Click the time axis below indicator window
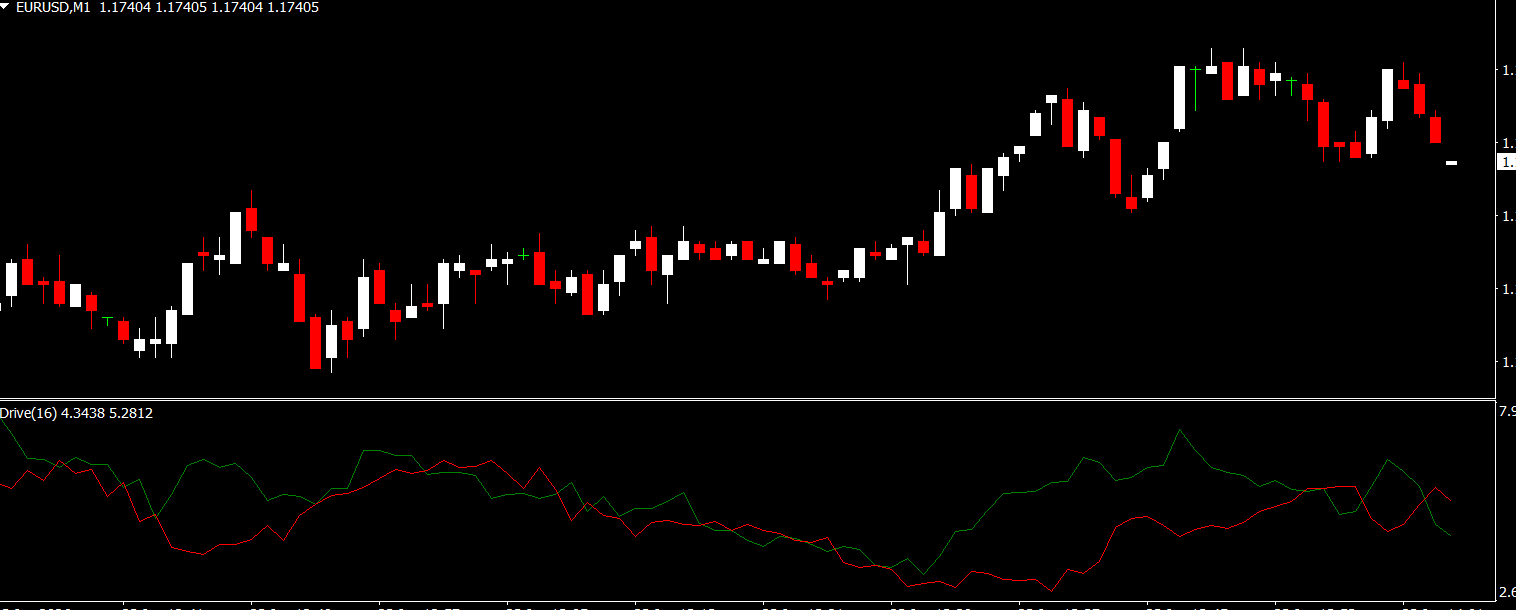Image resolution: width=1516 pixels, height=610 pixels. point(748,605)
